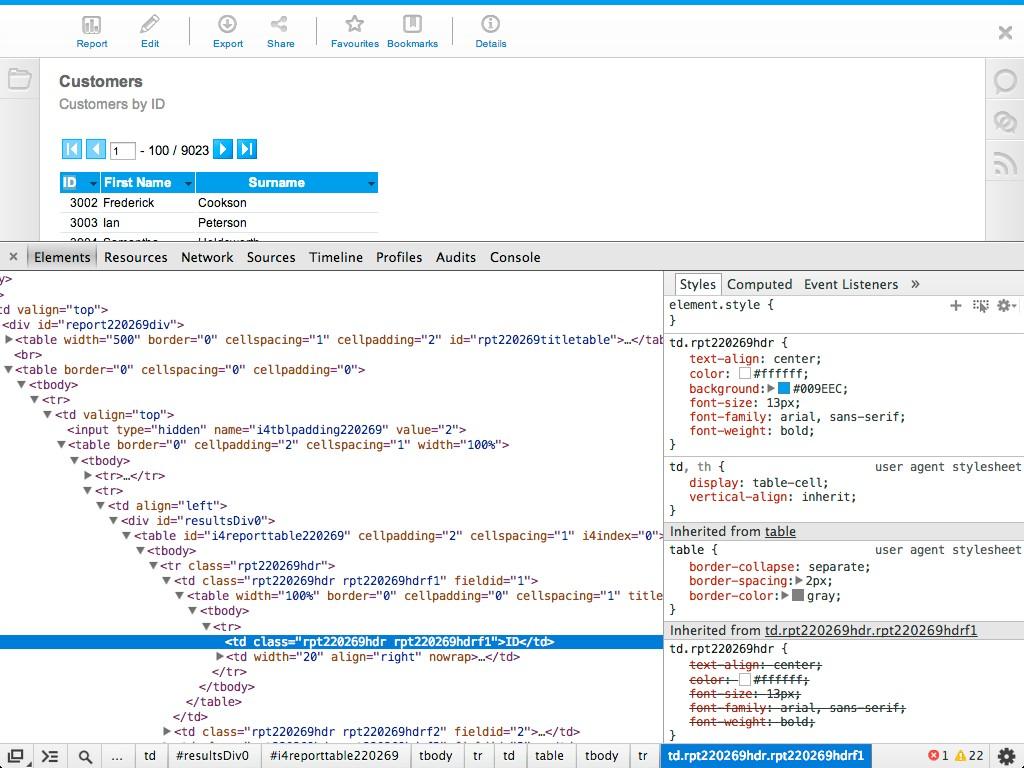Collapse the tr class rpt220269hdr node
The height and width of the screenshot is (768, 1024).
pos(153,566)
